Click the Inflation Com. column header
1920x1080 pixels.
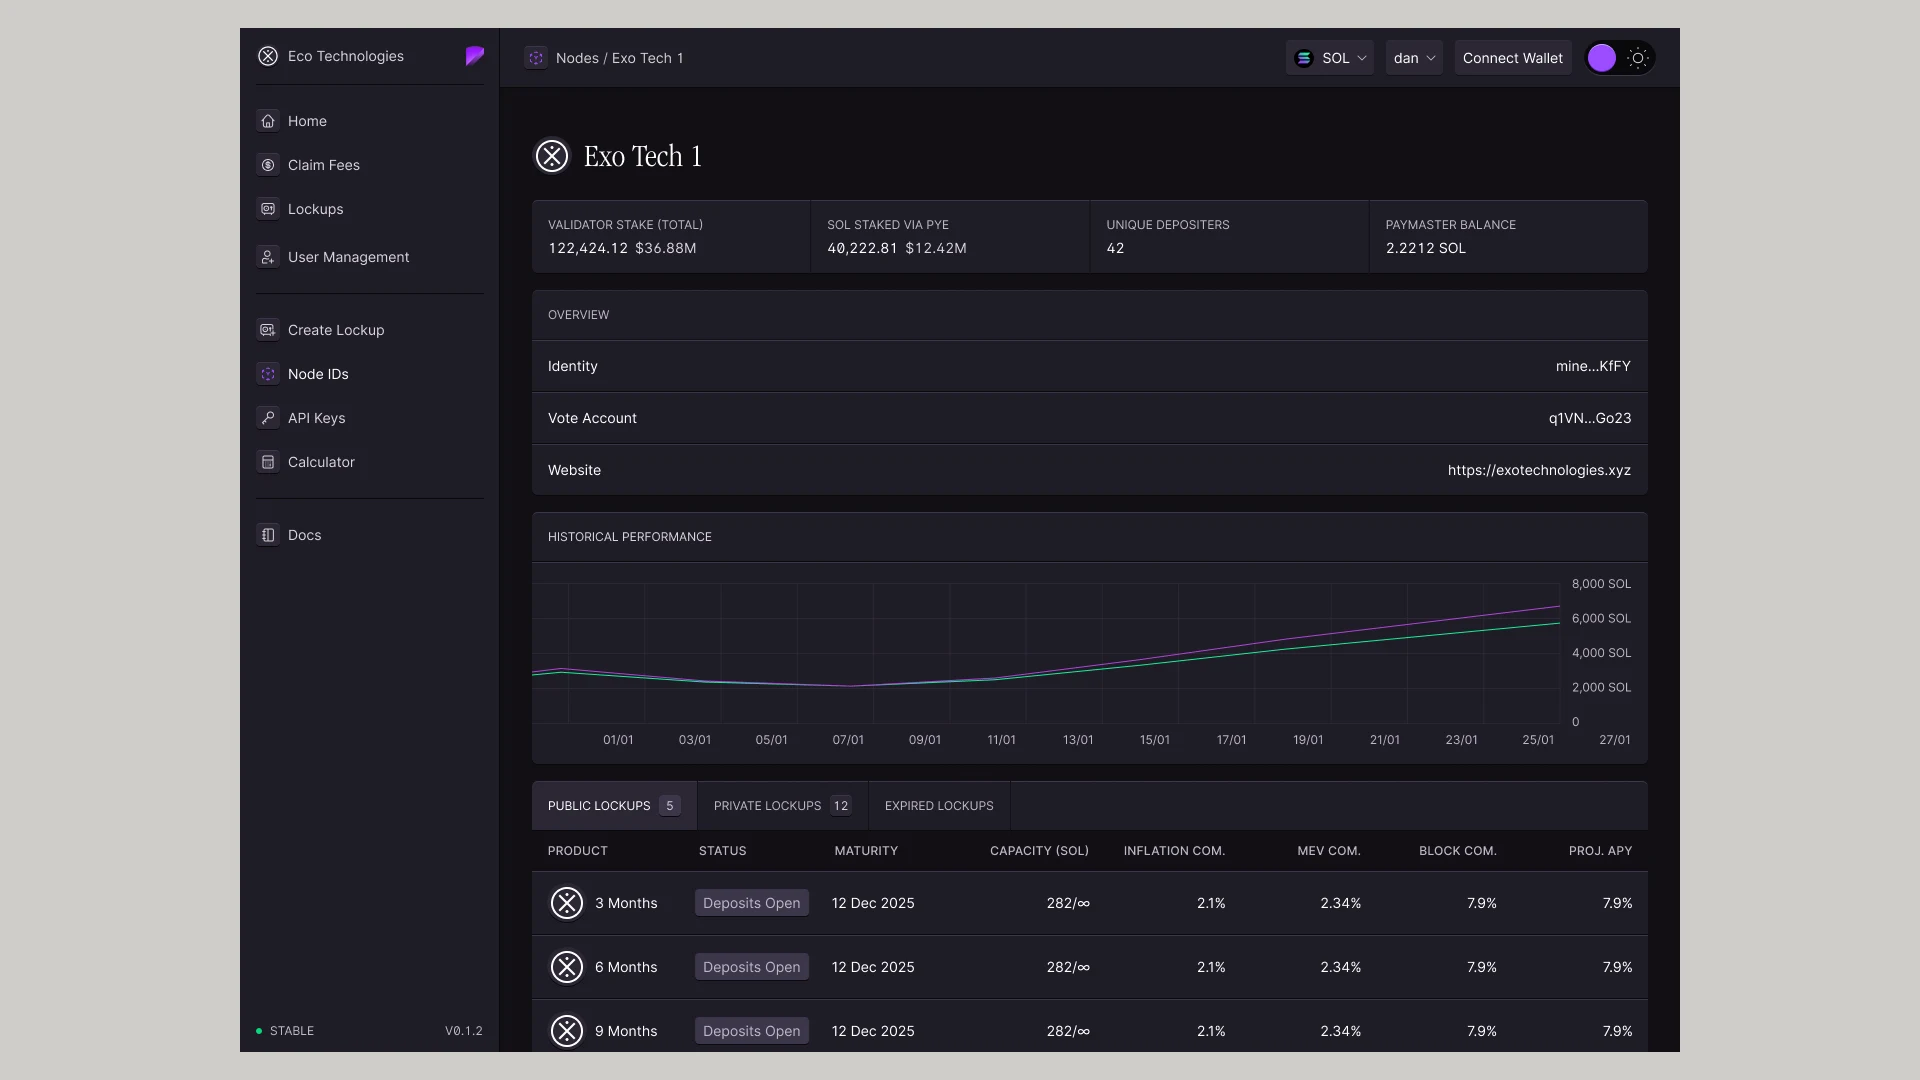click(1174, 851)
